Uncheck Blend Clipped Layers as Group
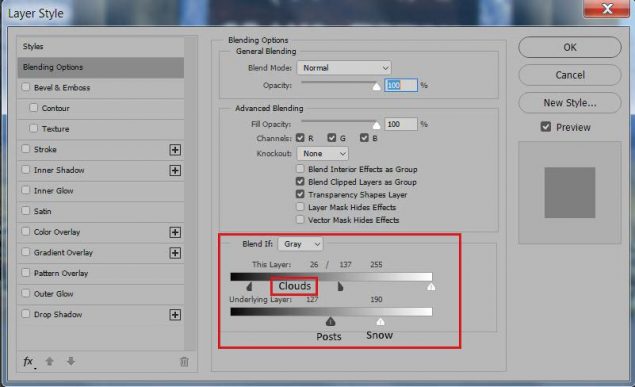The width and height of the screenshot is (635, 387). point(300,181)
